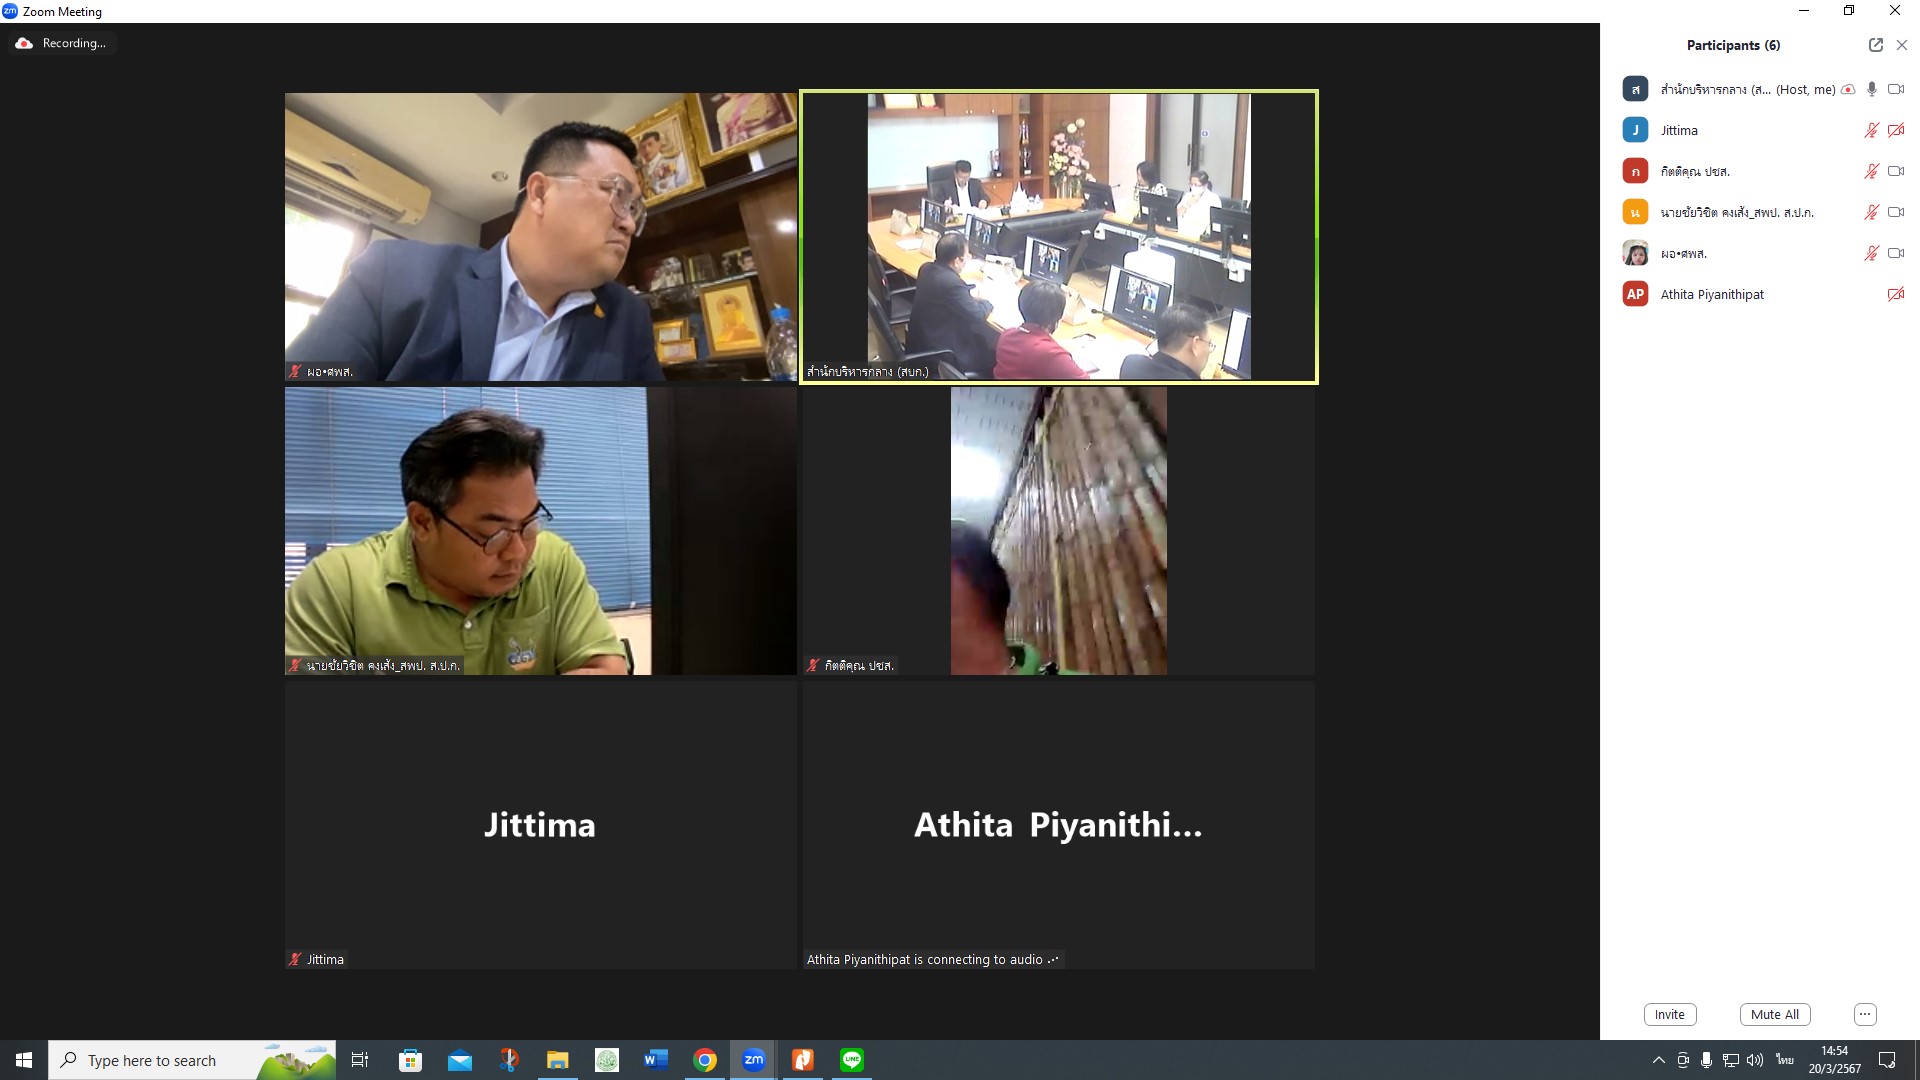This screenshot has width=1920, height=1080.
Task: Click the microphone-in-use tray icon
Action: click(x=1706, y=1060)
